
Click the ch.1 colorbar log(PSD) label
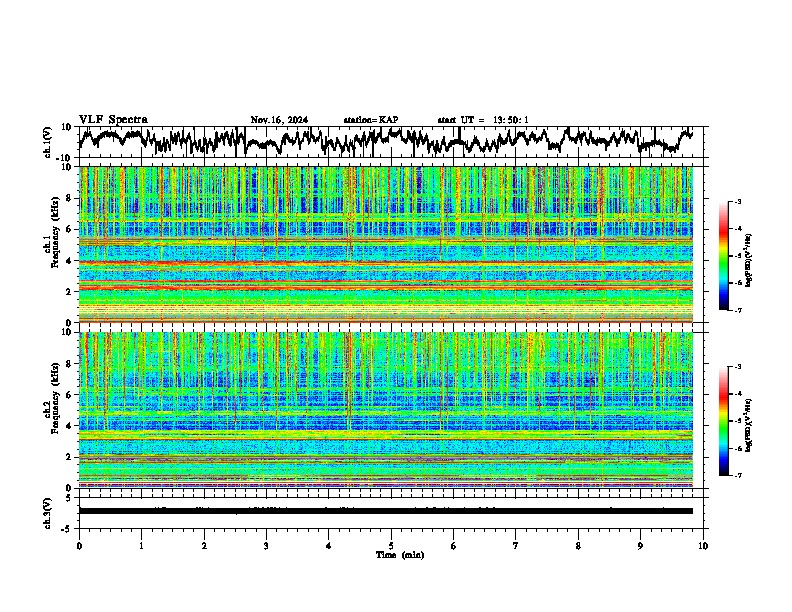(749, 261)
